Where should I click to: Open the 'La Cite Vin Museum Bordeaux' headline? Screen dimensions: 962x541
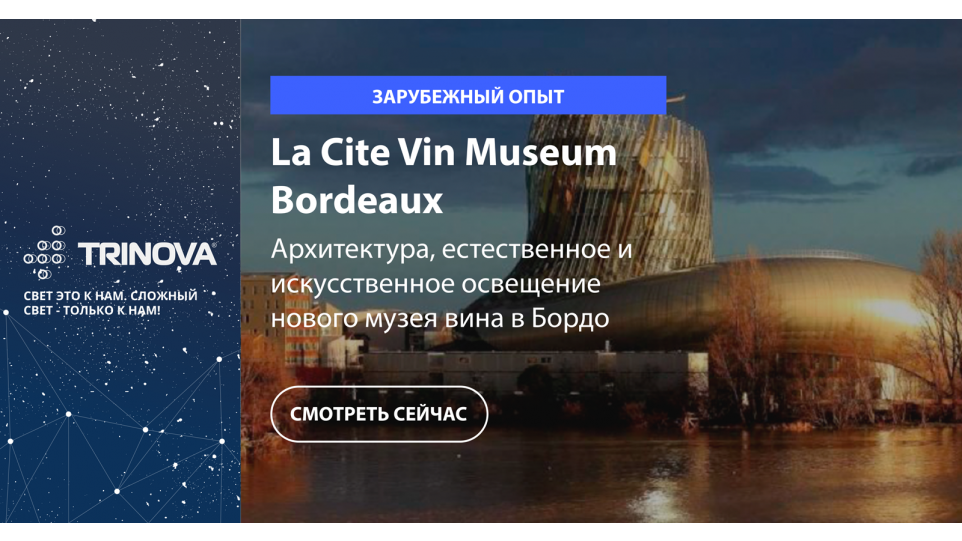click(x=444, y=175)
